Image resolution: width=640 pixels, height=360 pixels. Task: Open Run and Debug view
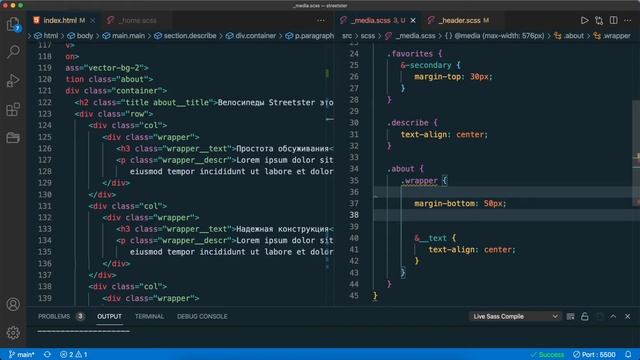(13, 80)
